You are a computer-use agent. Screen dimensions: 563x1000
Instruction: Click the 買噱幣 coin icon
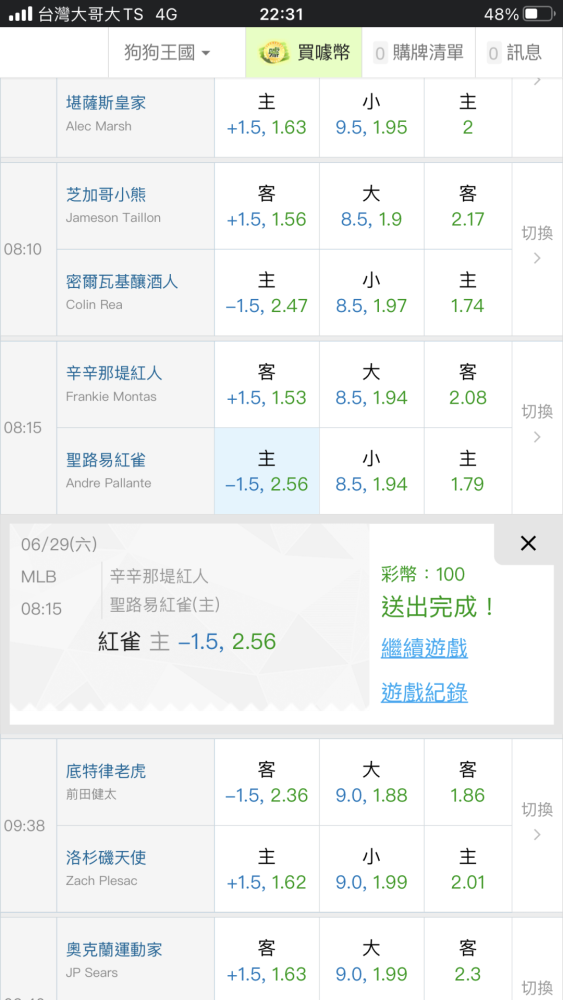(272, 52)
